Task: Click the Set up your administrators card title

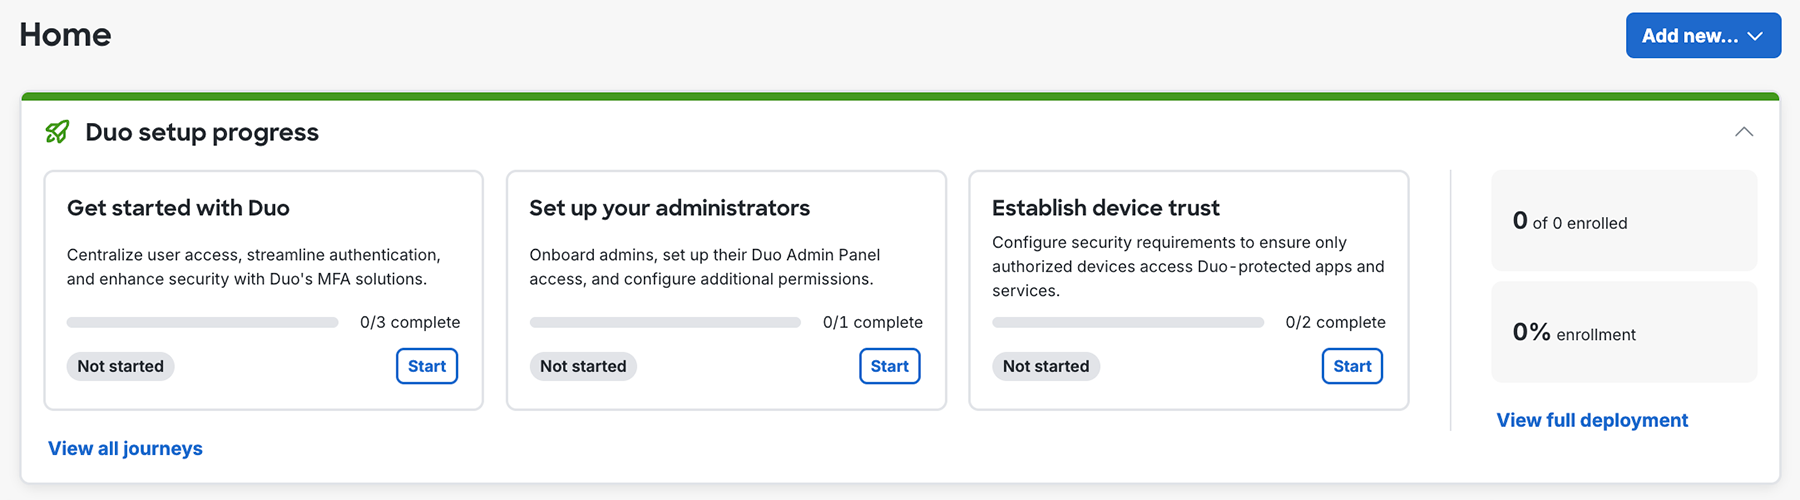Action: (670, 208)
